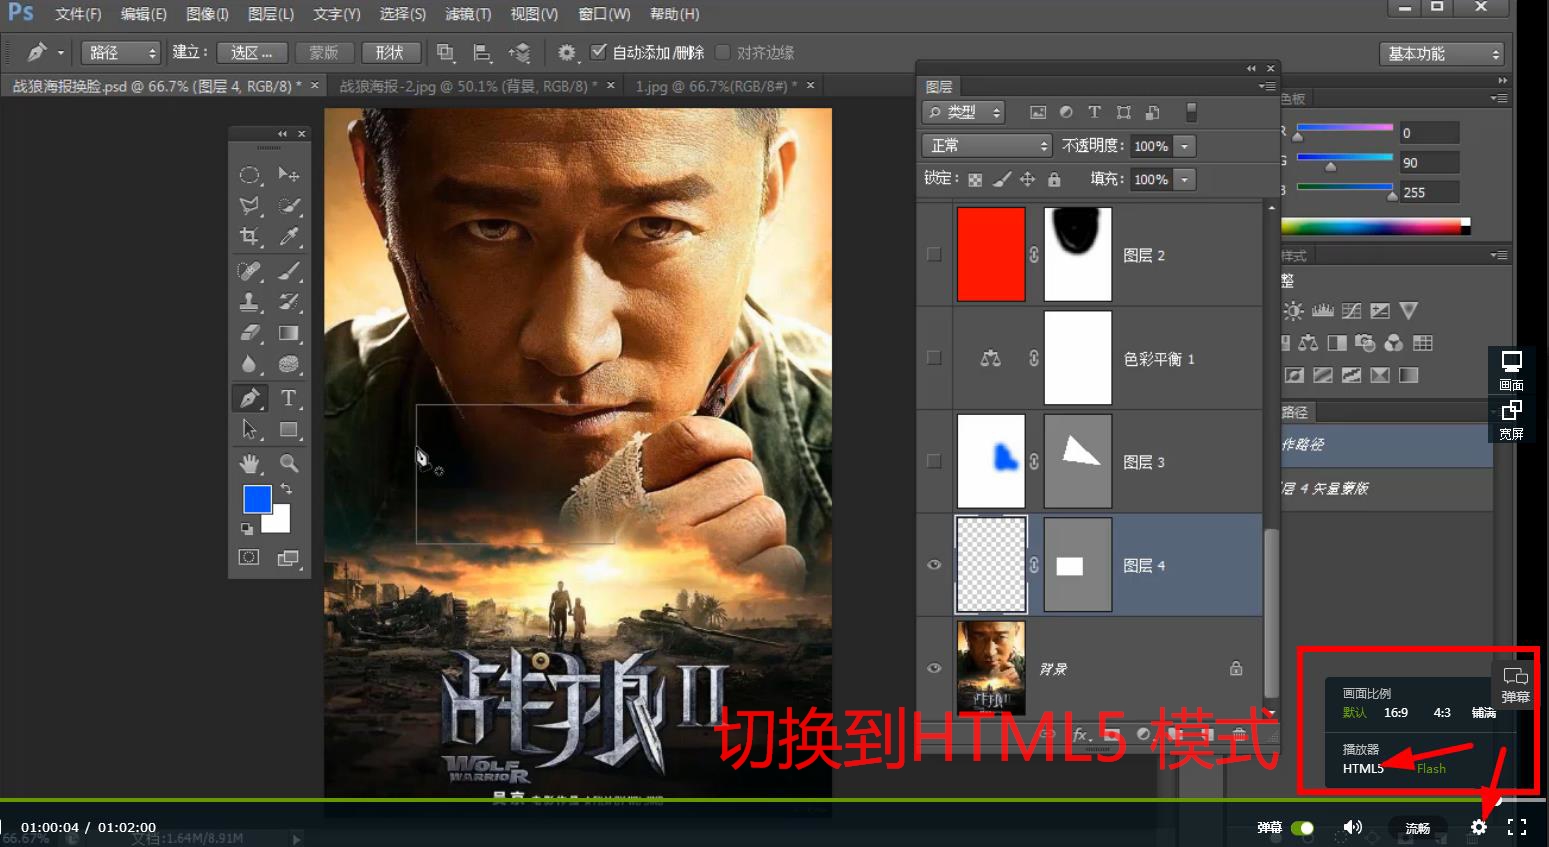Swap foreground and background colors
The width and height of the screenshot is (1549, 847).
click(x=287, y=489)
